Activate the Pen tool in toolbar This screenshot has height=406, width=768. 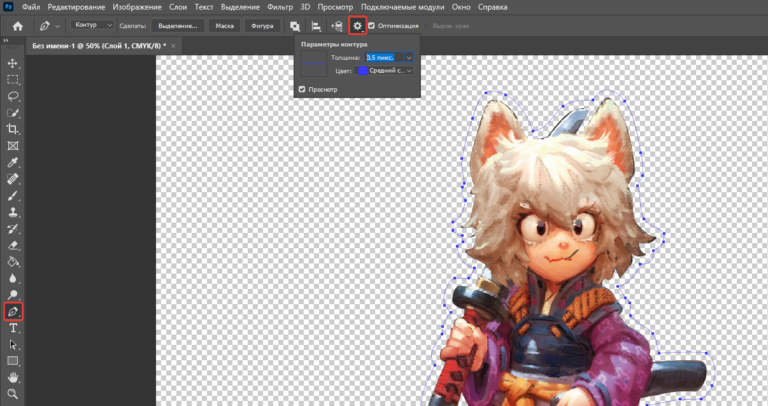point(13,312)
